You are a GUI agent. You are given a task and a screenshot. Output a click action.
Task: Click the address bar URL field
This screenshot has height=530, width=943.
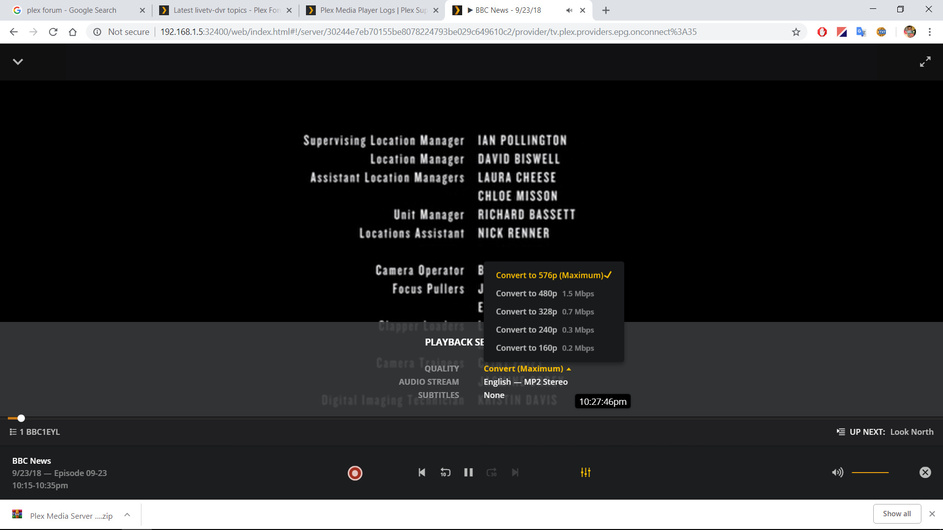[x=428, y=32]
